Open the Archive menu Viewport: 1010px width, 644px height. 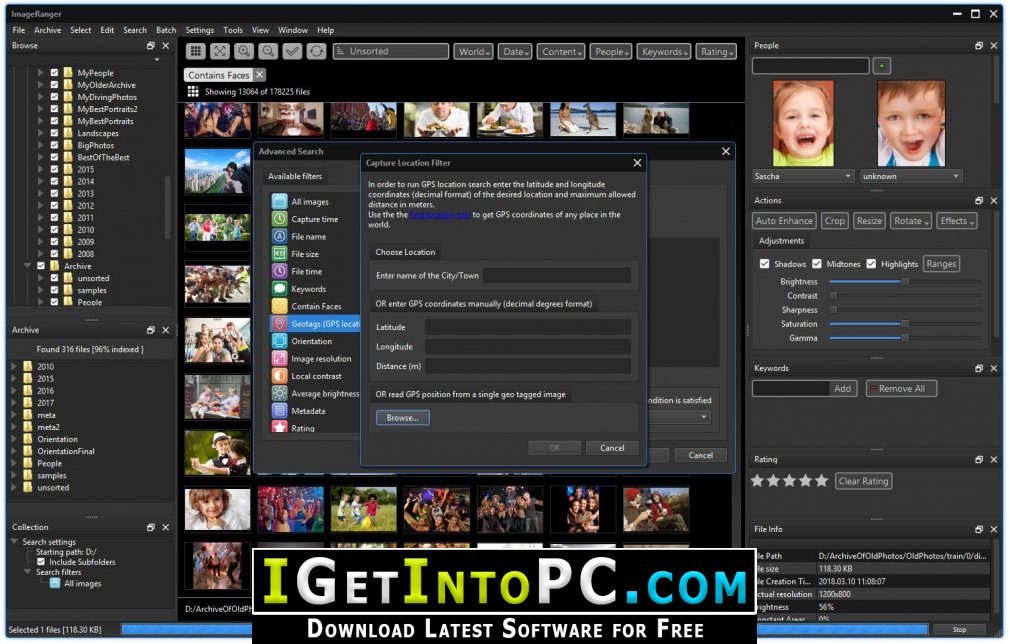coord(48,30)
